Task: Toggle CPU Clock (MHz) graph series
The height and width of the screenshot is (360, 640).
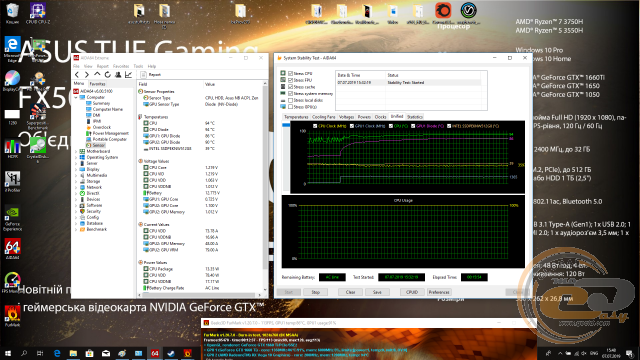Action: [315, 126]
